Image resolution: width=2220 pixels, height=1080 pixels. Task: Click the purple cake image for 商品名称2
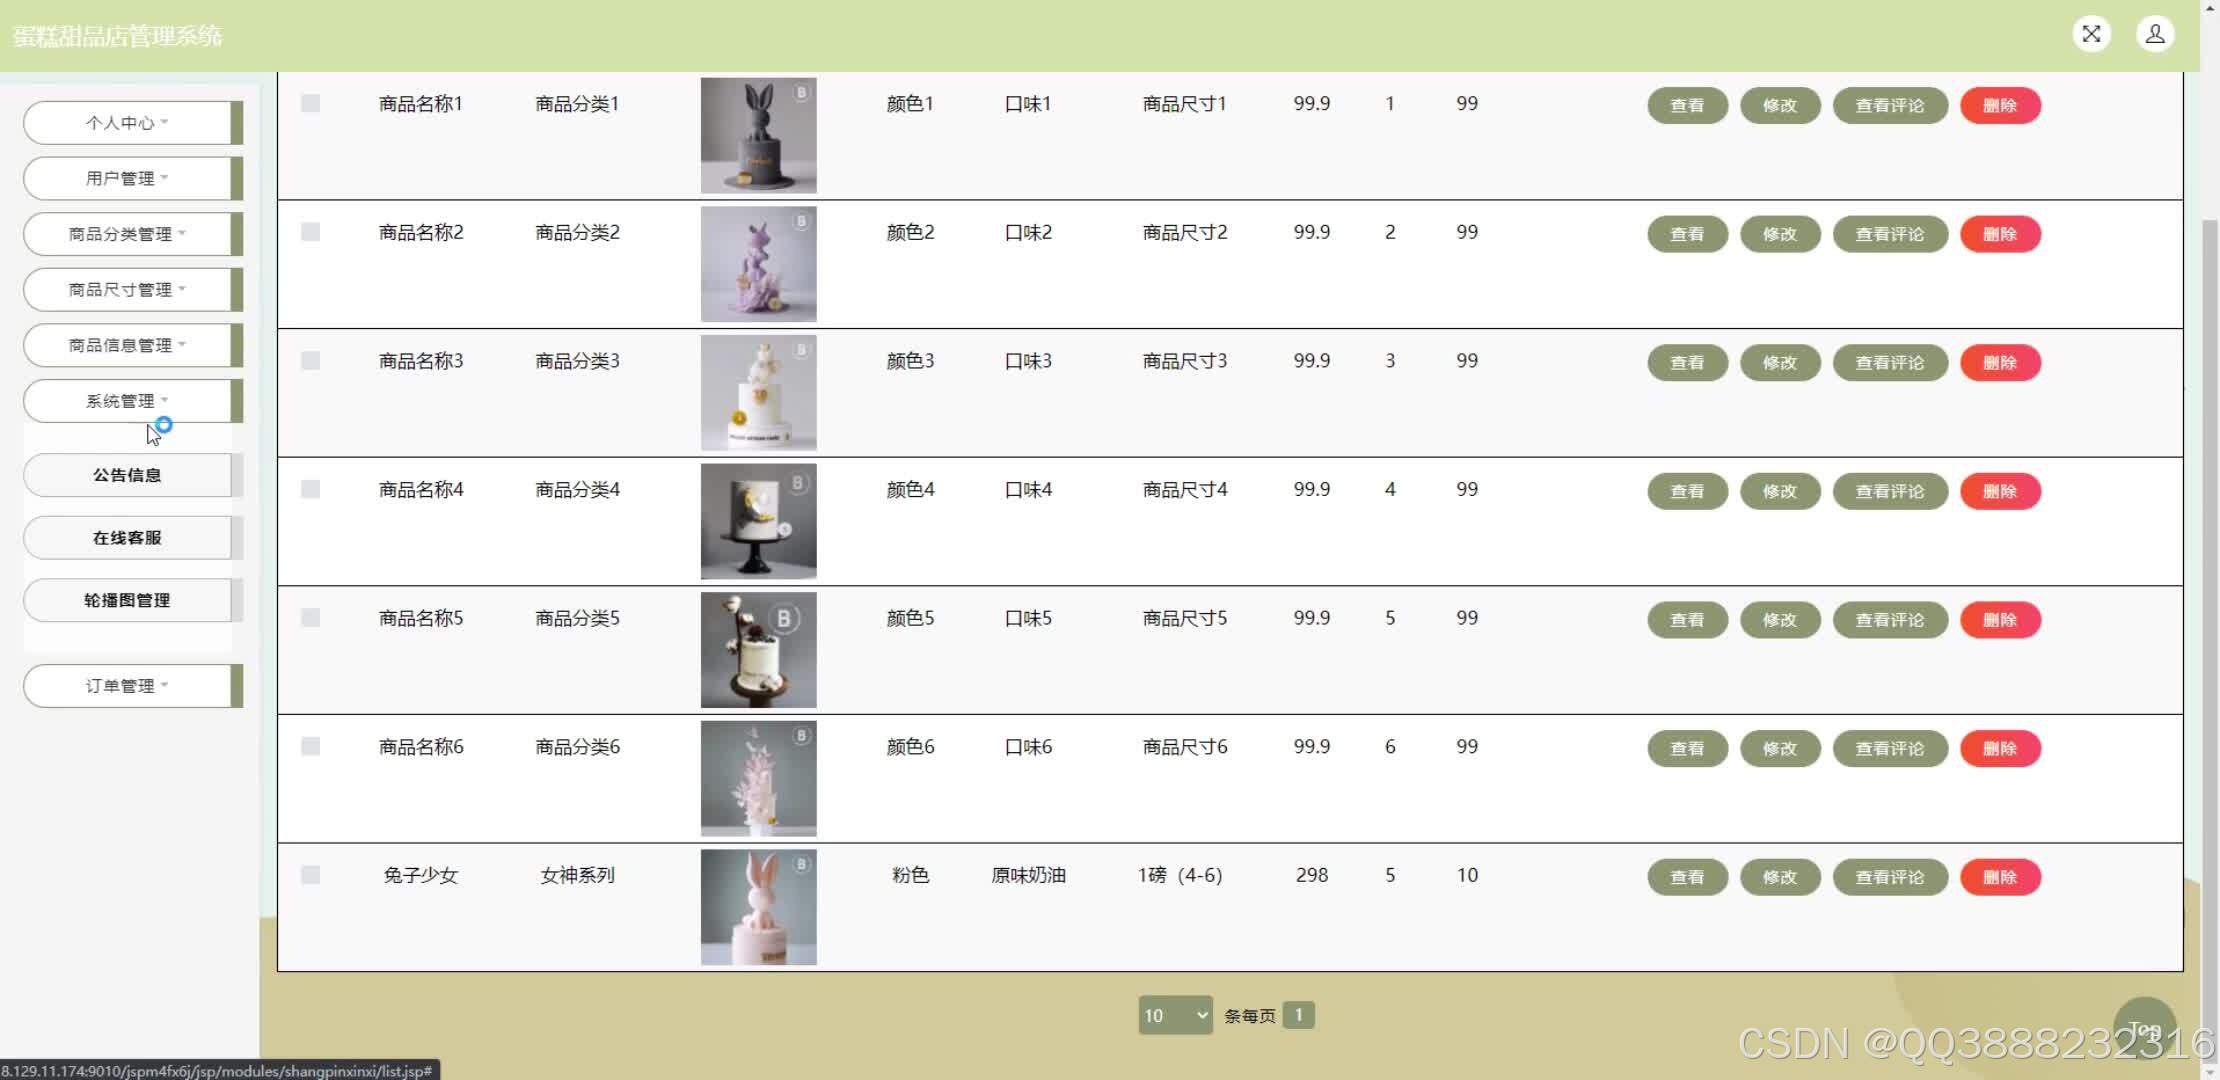coord(758,264)
